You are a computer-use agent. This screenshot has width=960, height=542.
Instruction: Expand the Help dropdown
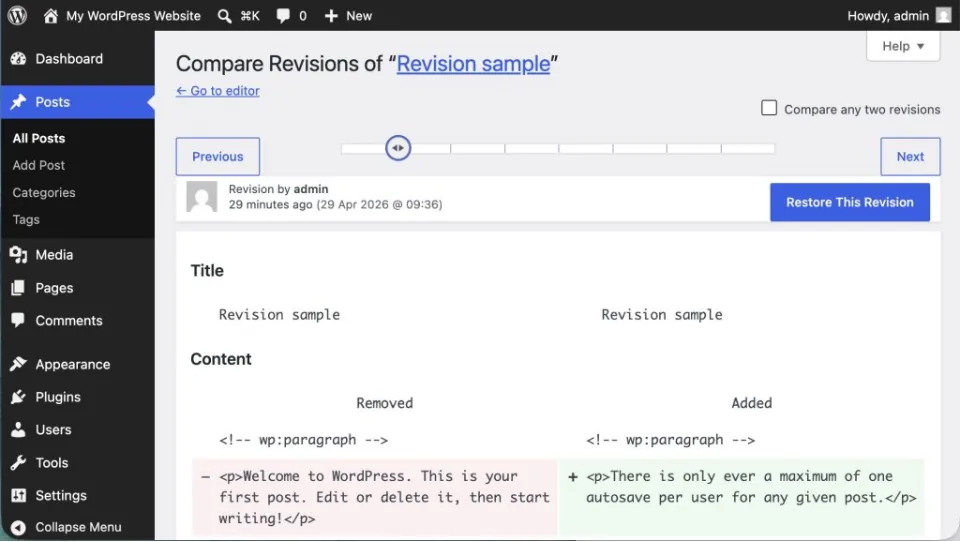[903, 46]
